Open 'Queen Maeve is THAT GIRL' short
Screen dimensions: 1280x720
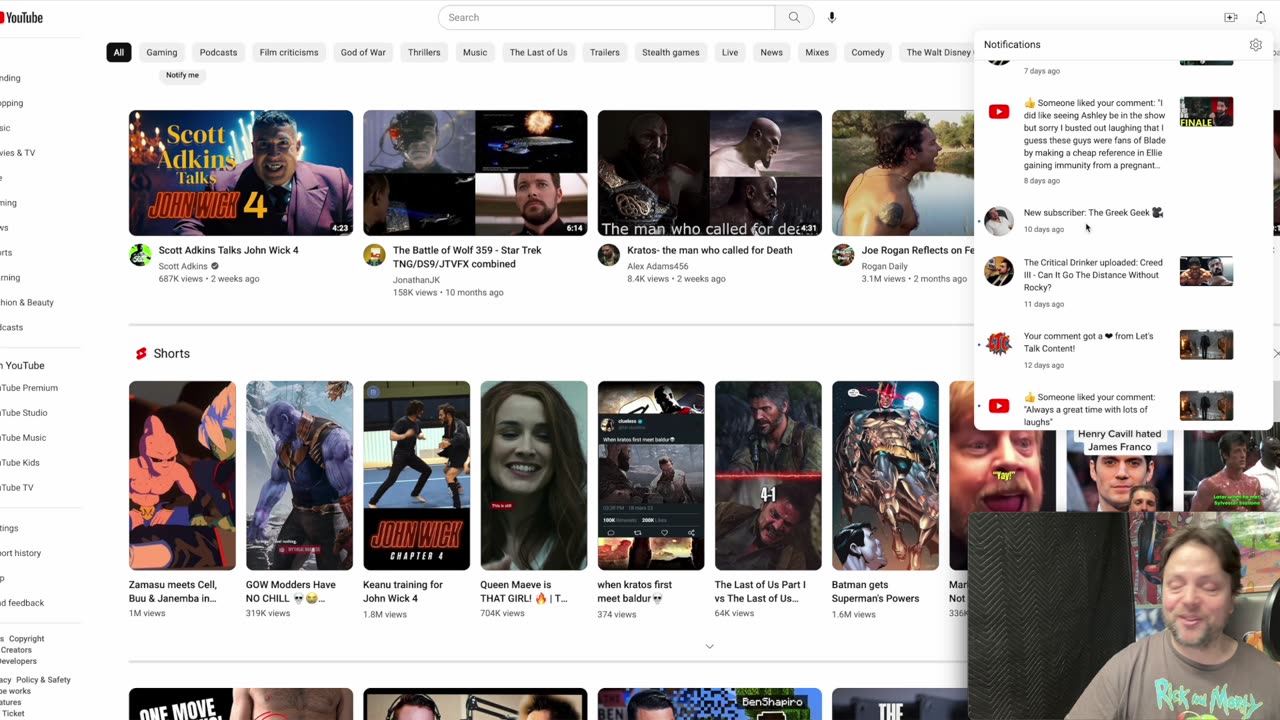tap(534, 476)
